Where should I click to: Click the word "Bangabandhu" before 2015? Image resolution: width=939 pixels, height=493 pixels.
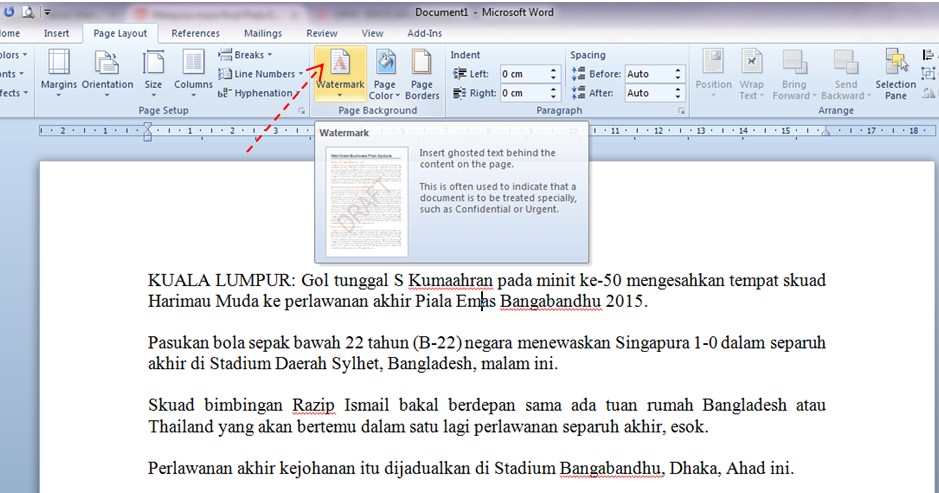point(550,301)
